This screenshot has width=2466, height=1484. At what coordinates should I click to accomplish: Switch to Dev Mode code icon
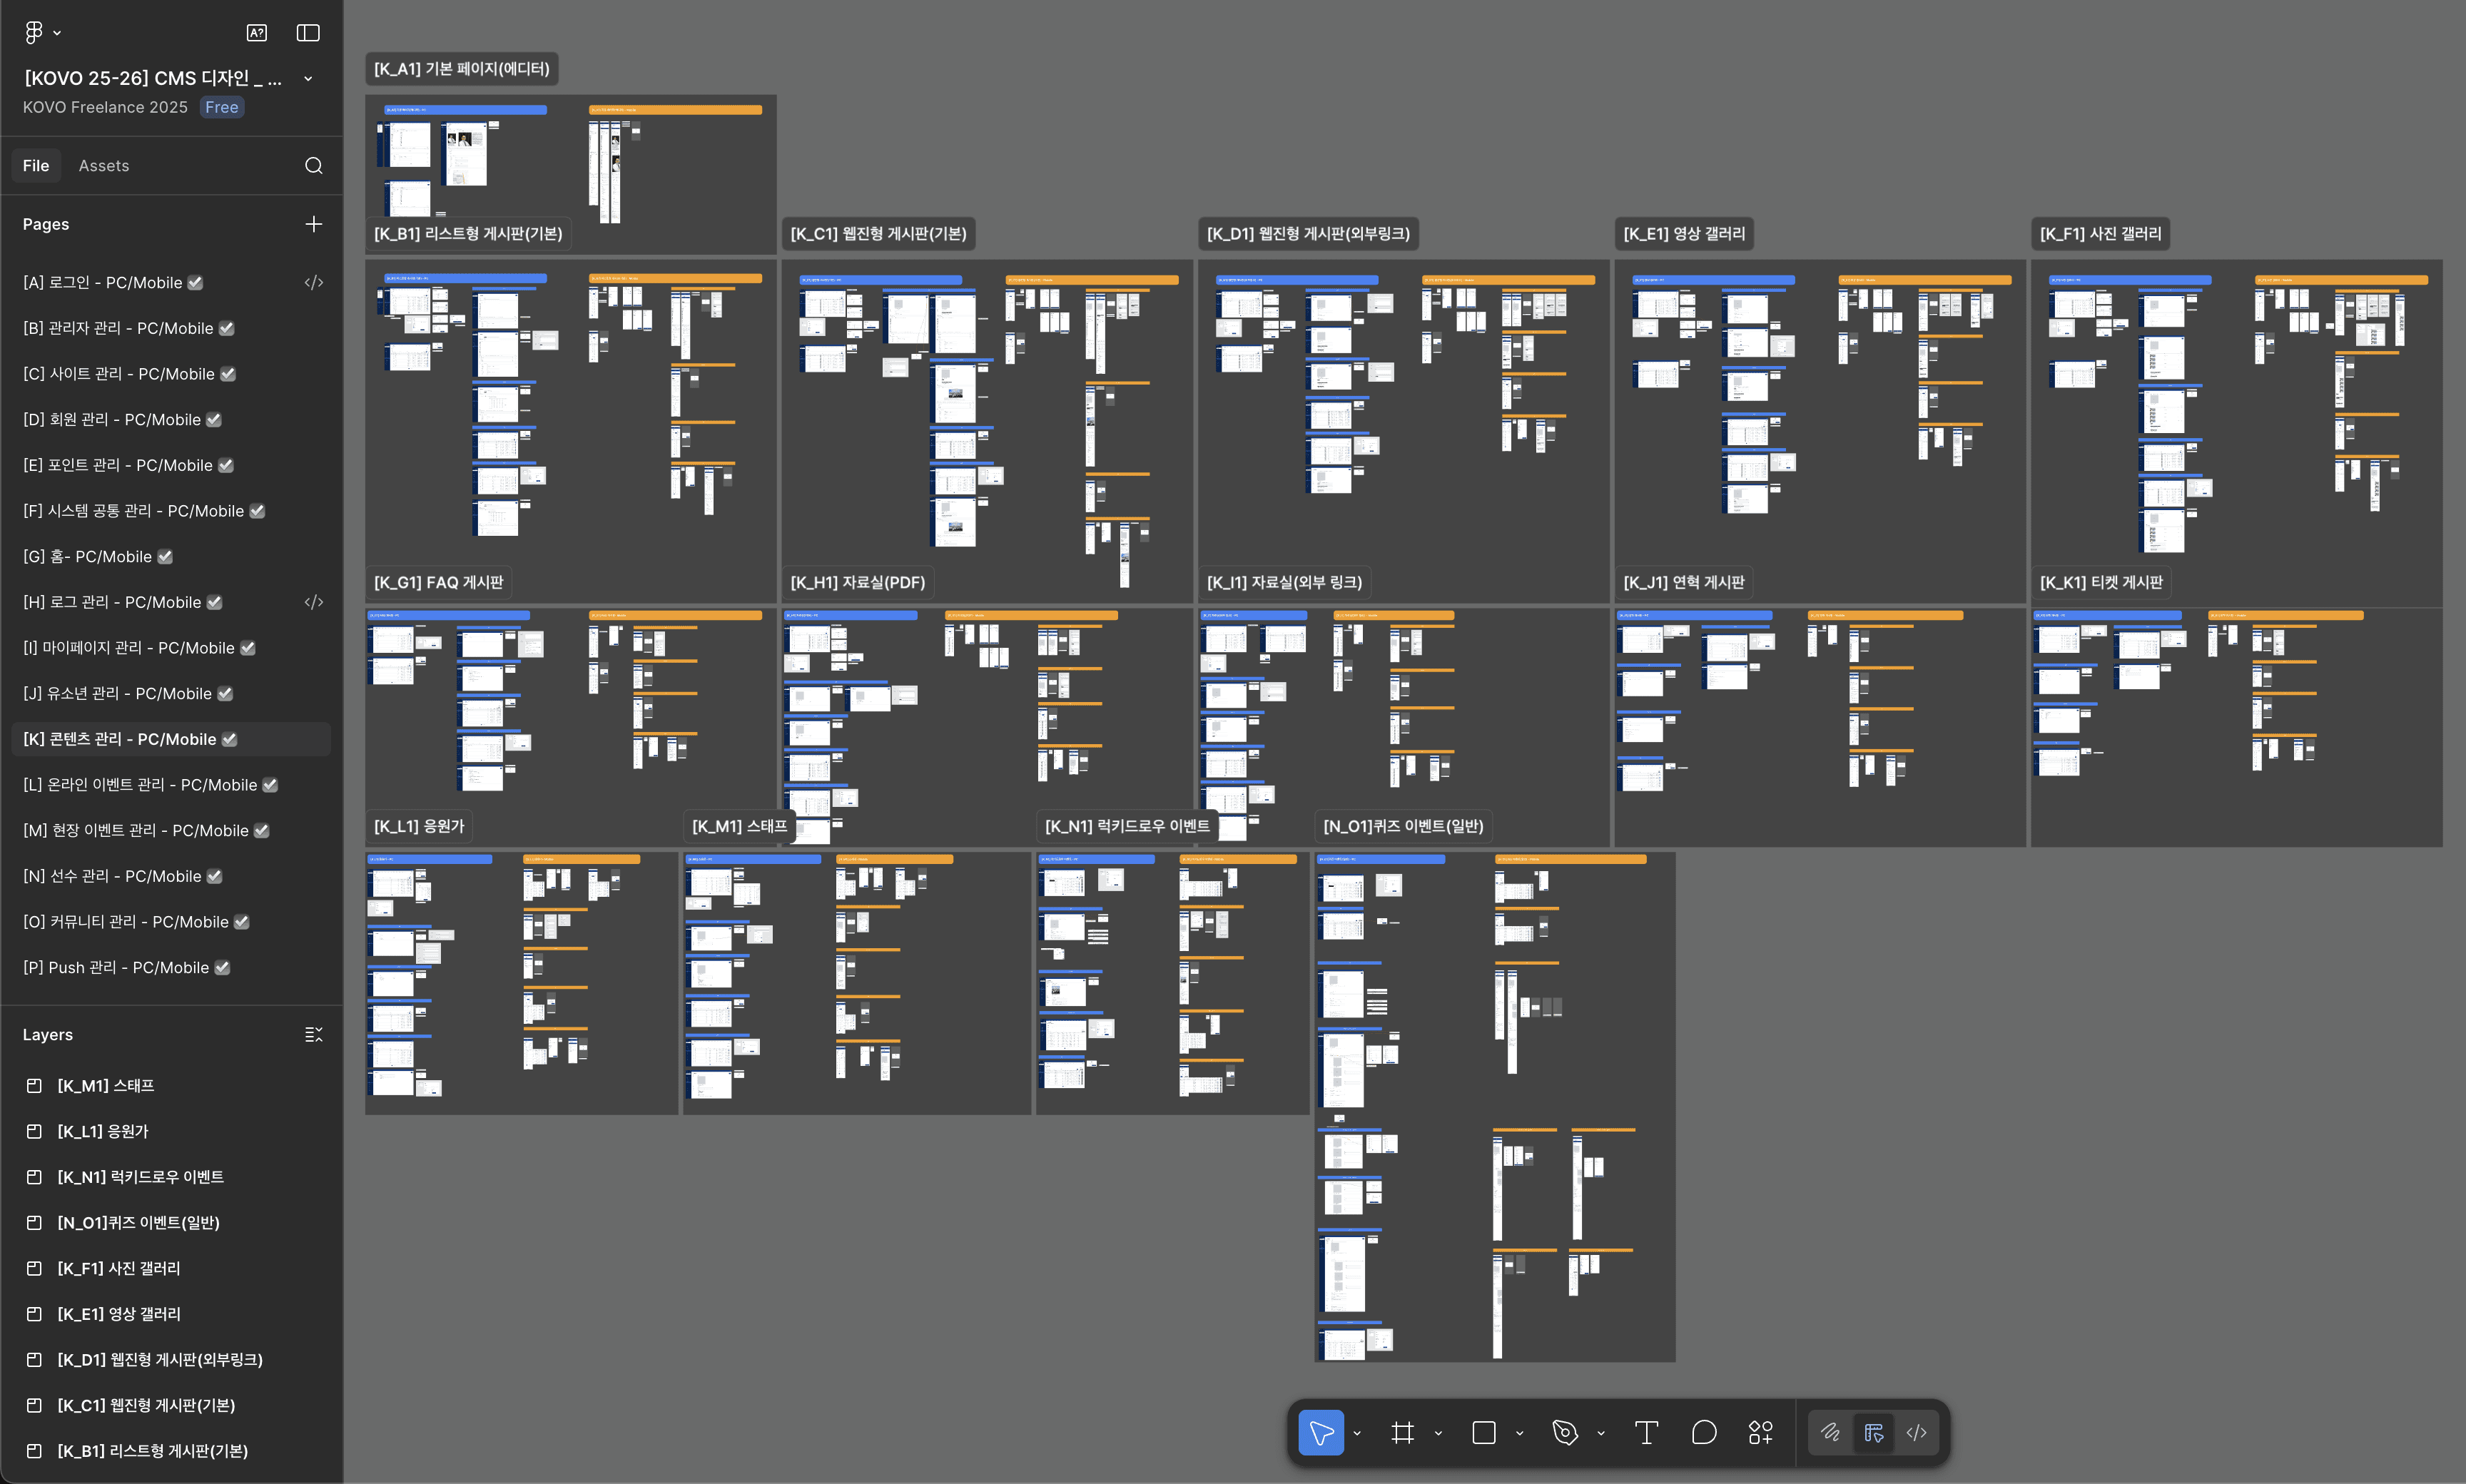point(1916,1433)
